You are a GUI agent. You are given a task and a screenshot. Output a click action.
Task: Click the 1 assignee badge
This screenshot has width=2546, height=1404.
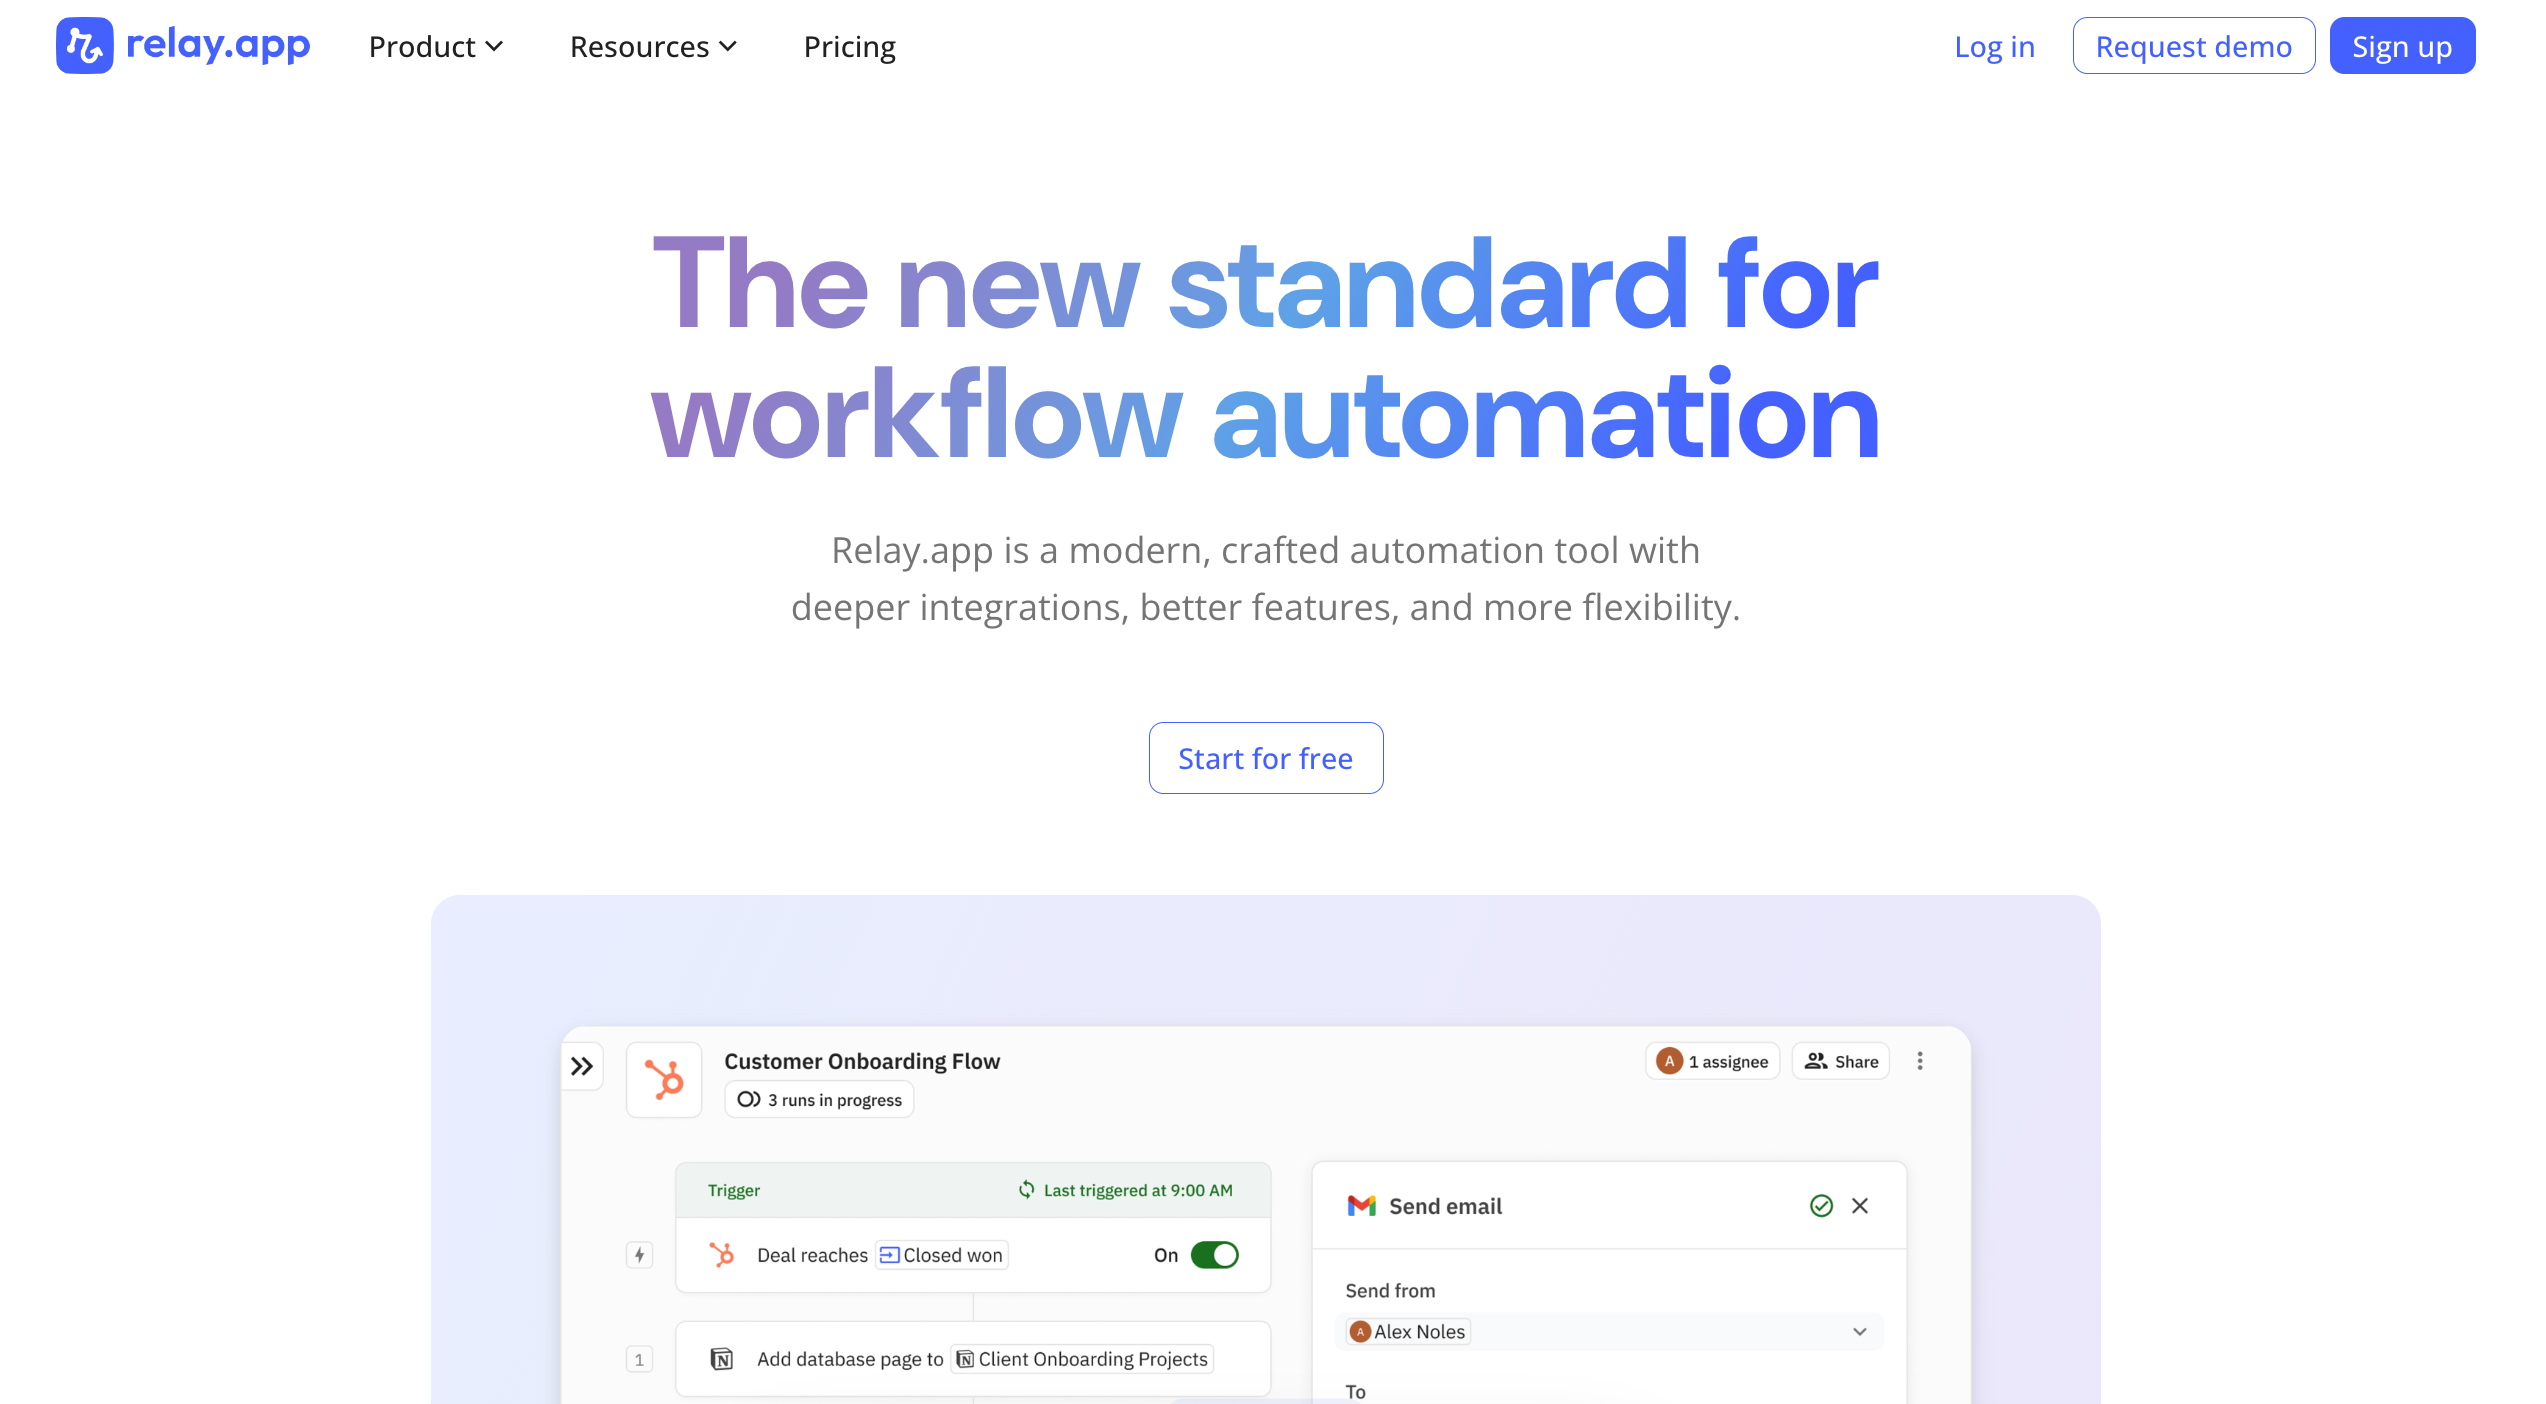(1712, 1062)
